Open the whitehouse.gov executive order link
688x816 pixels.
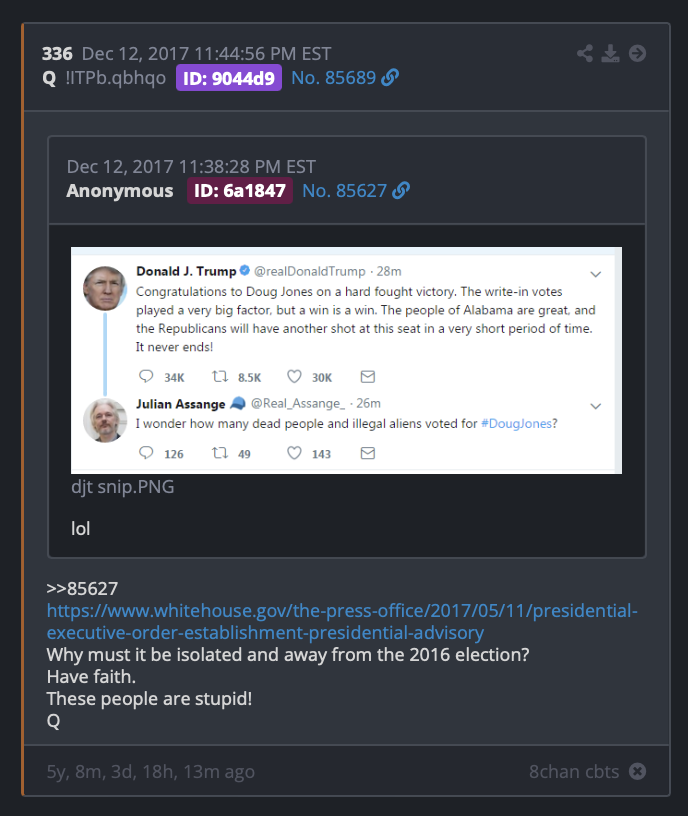(342, 621)
